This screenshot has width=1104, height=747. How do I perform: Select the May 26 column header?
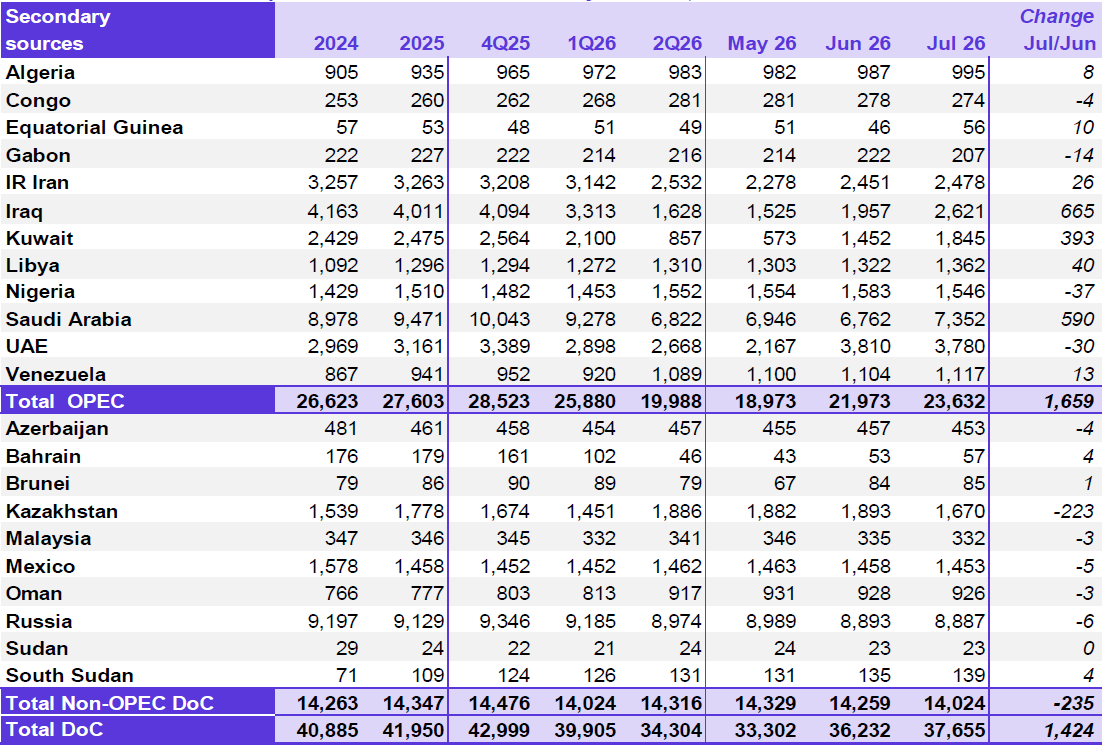pos(762,44)
